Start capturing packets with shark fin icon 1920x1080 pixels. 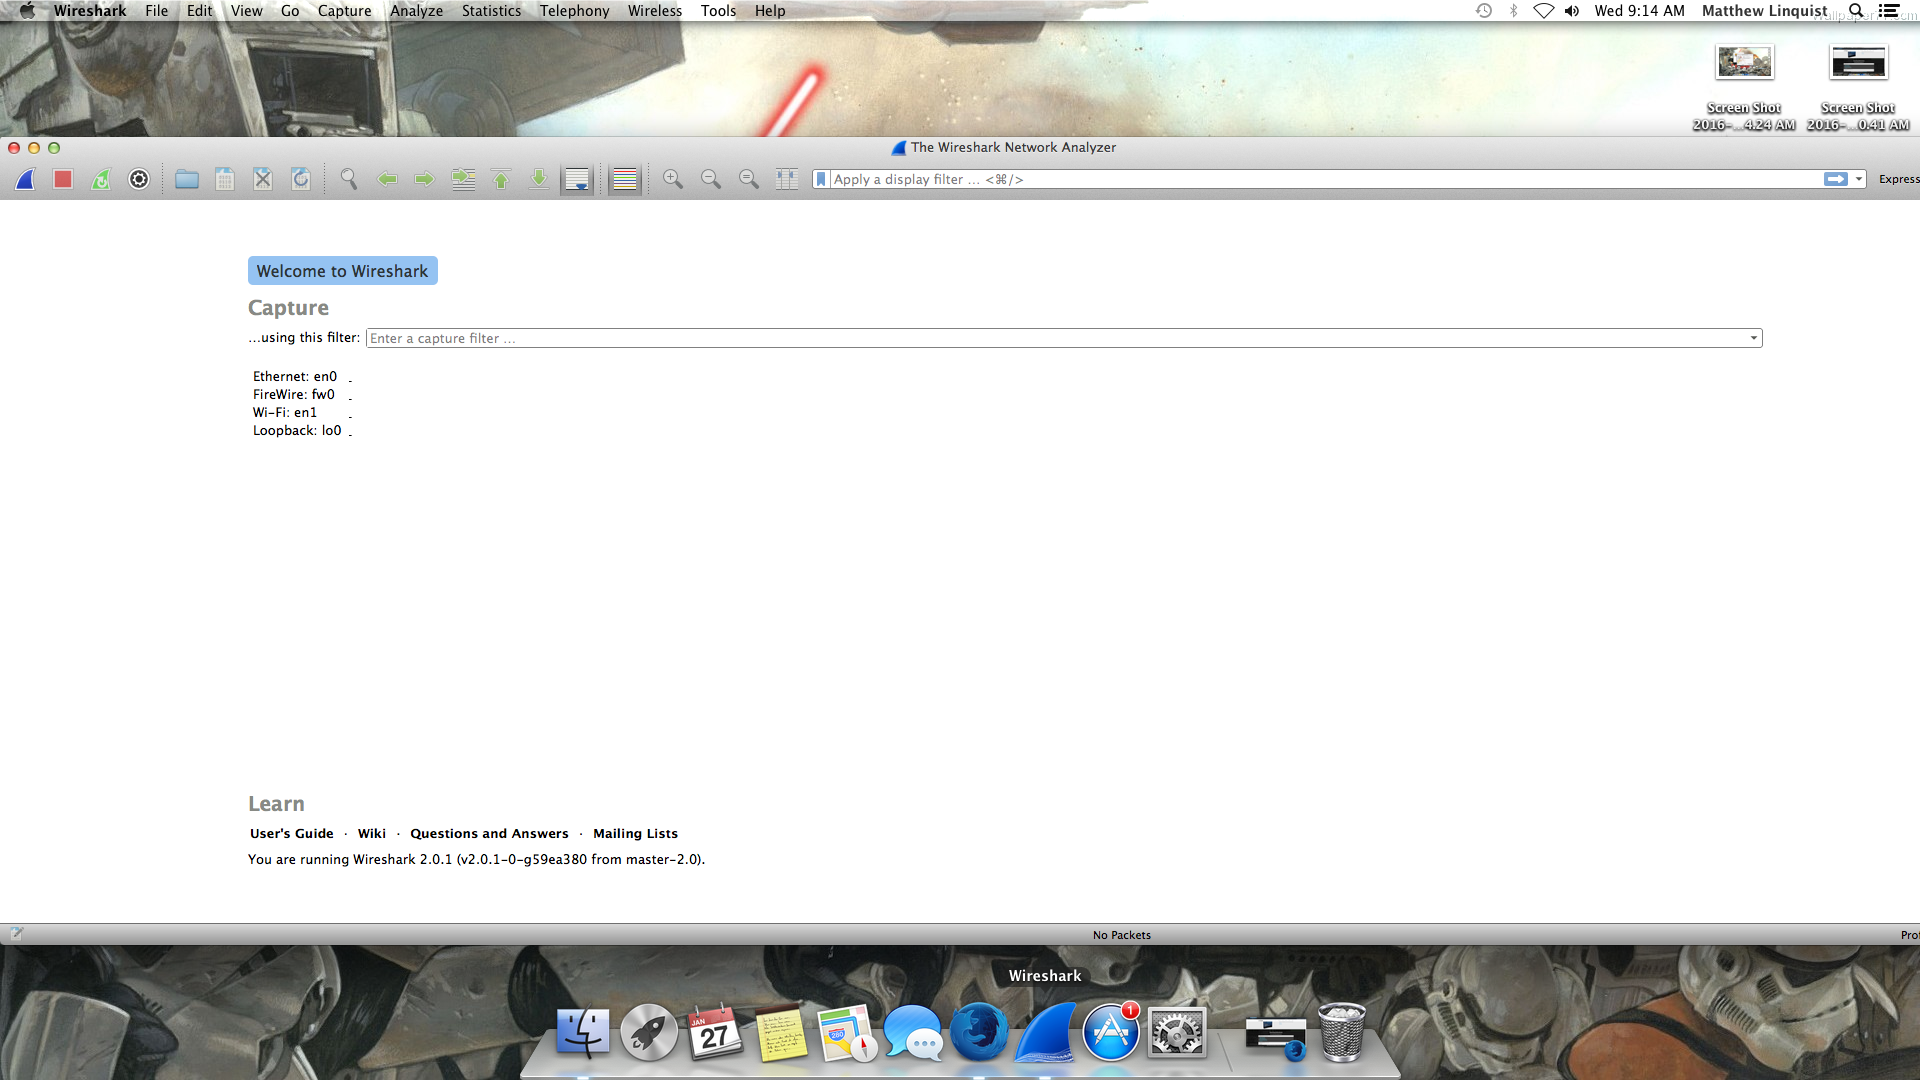[x=25, y=179]
